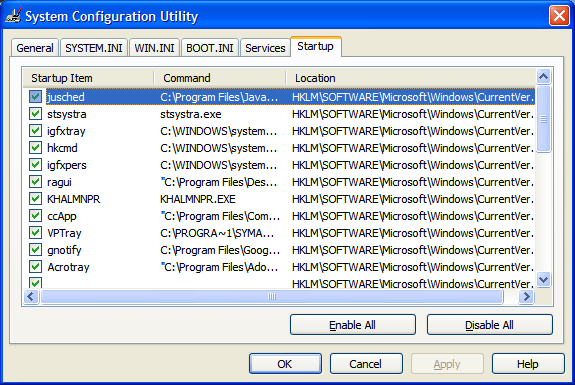The image size is (575, 385).
Task: Disable the hkcmd startup entry checkbox
Action: (35, 148)
